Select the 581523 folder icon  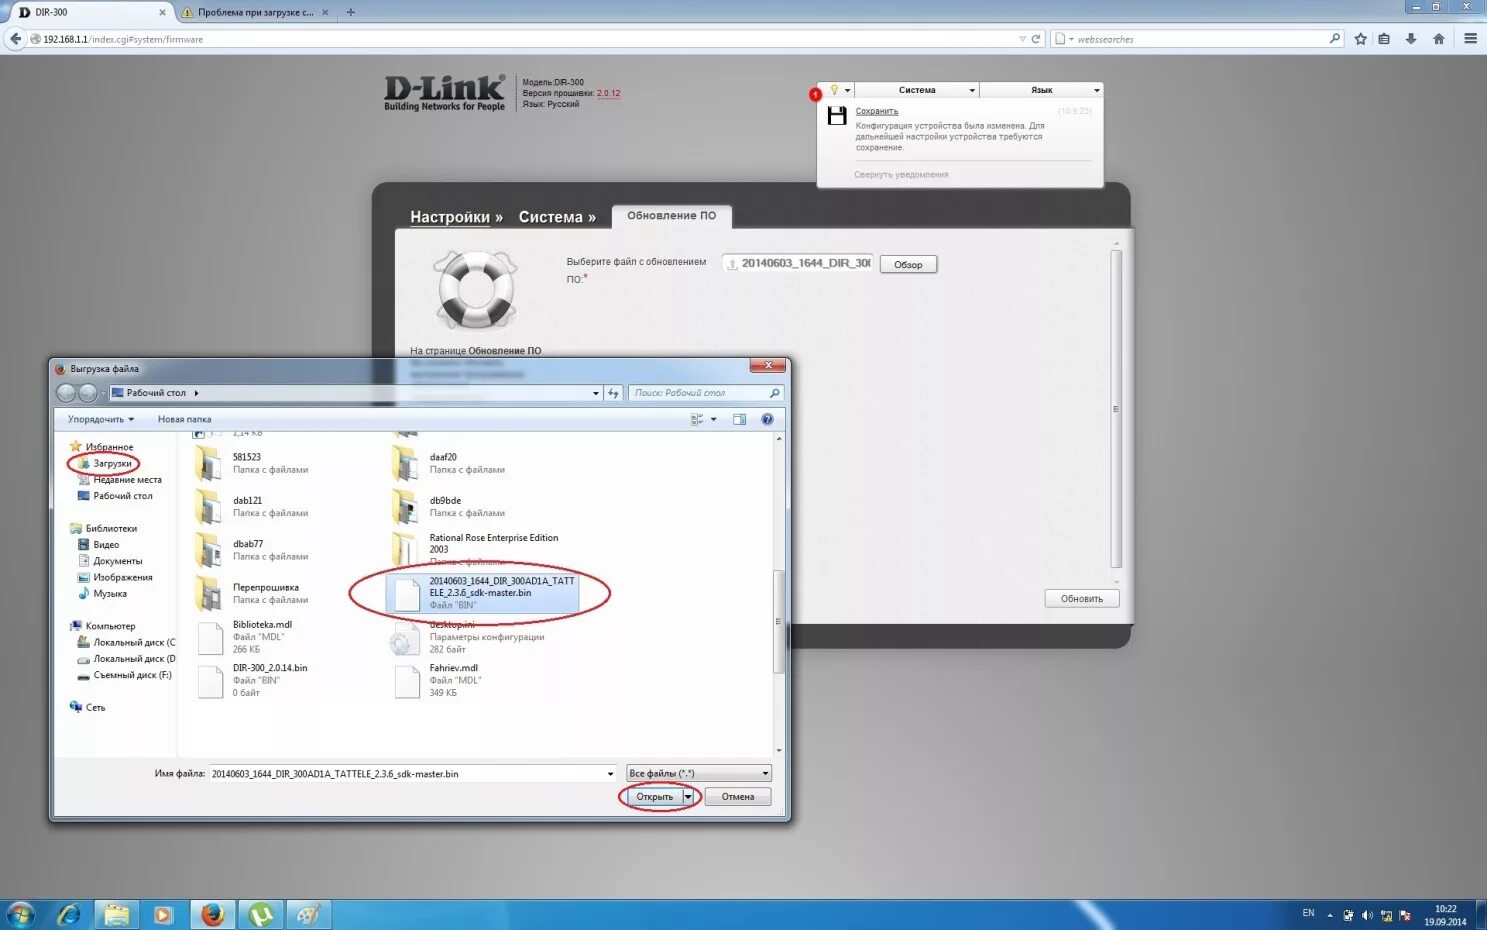tap(209, 463)
